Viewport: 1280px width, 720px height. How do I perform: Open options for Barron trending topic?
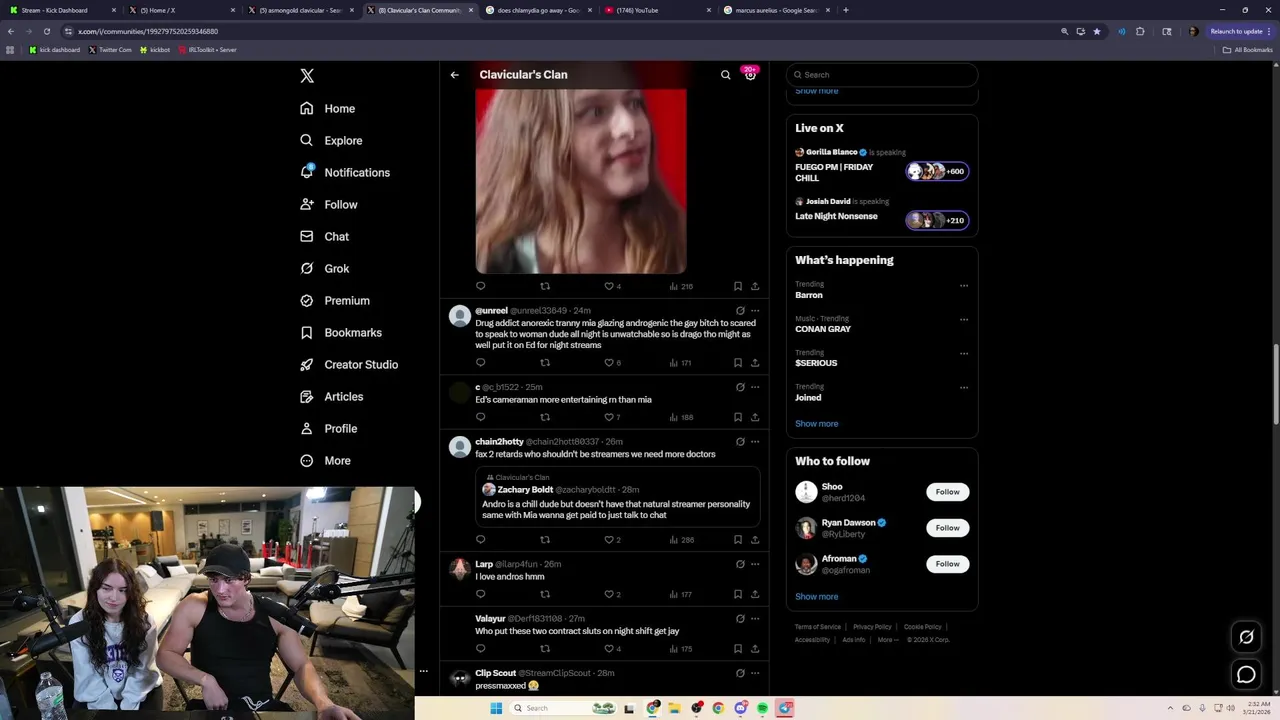[x=964, y=285]
